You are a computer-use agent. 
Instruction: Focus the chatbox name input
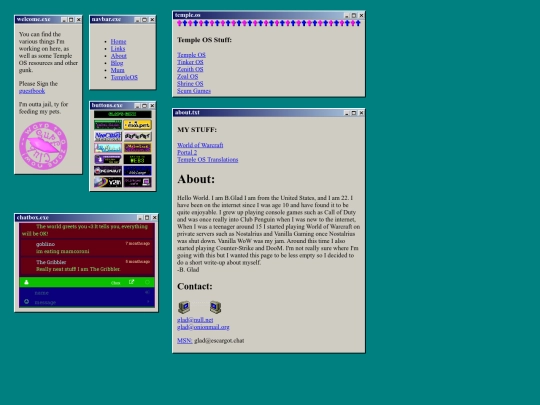pos(88,293)
